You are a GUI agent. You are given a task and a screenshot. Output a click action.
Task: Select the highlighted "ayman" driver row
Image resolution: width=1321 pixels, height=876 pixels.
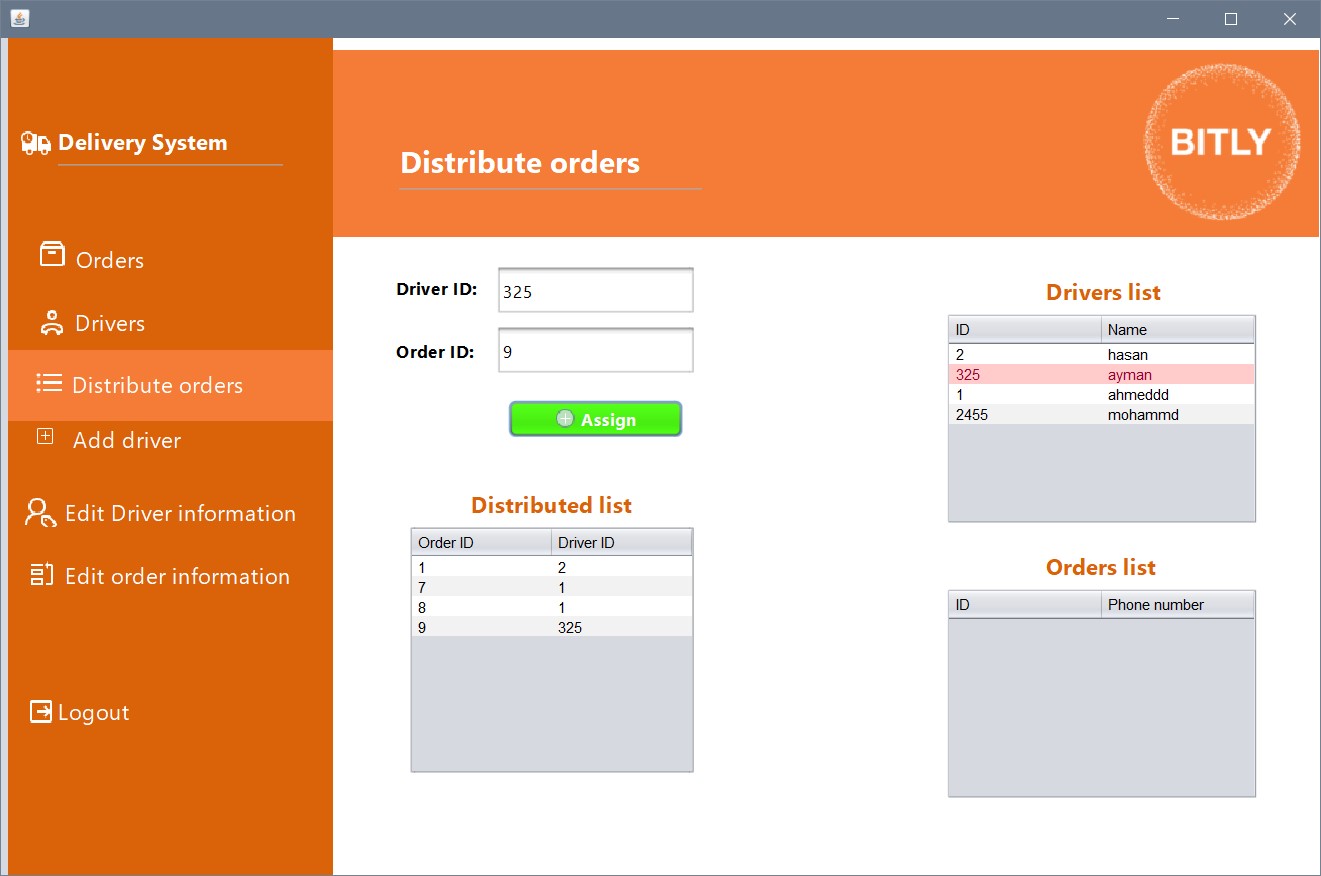[1102, 374]
